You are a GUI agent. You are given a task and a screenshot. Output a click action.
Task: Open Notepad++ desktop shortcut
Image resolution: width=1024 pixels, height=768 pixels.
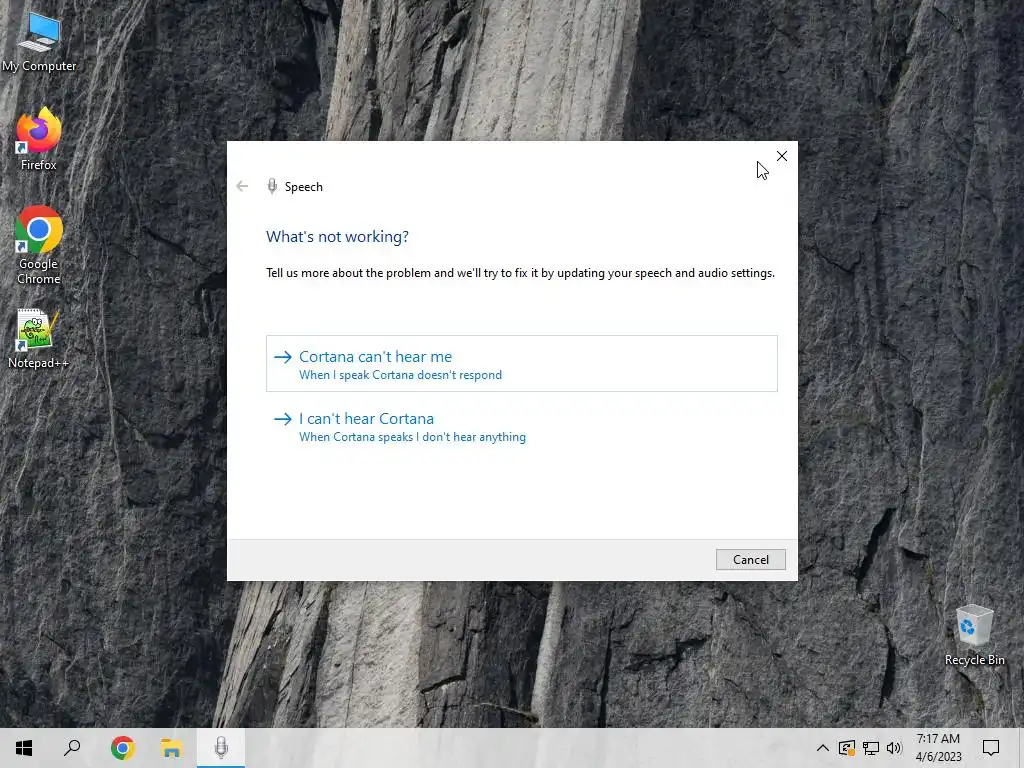(38, 339)
